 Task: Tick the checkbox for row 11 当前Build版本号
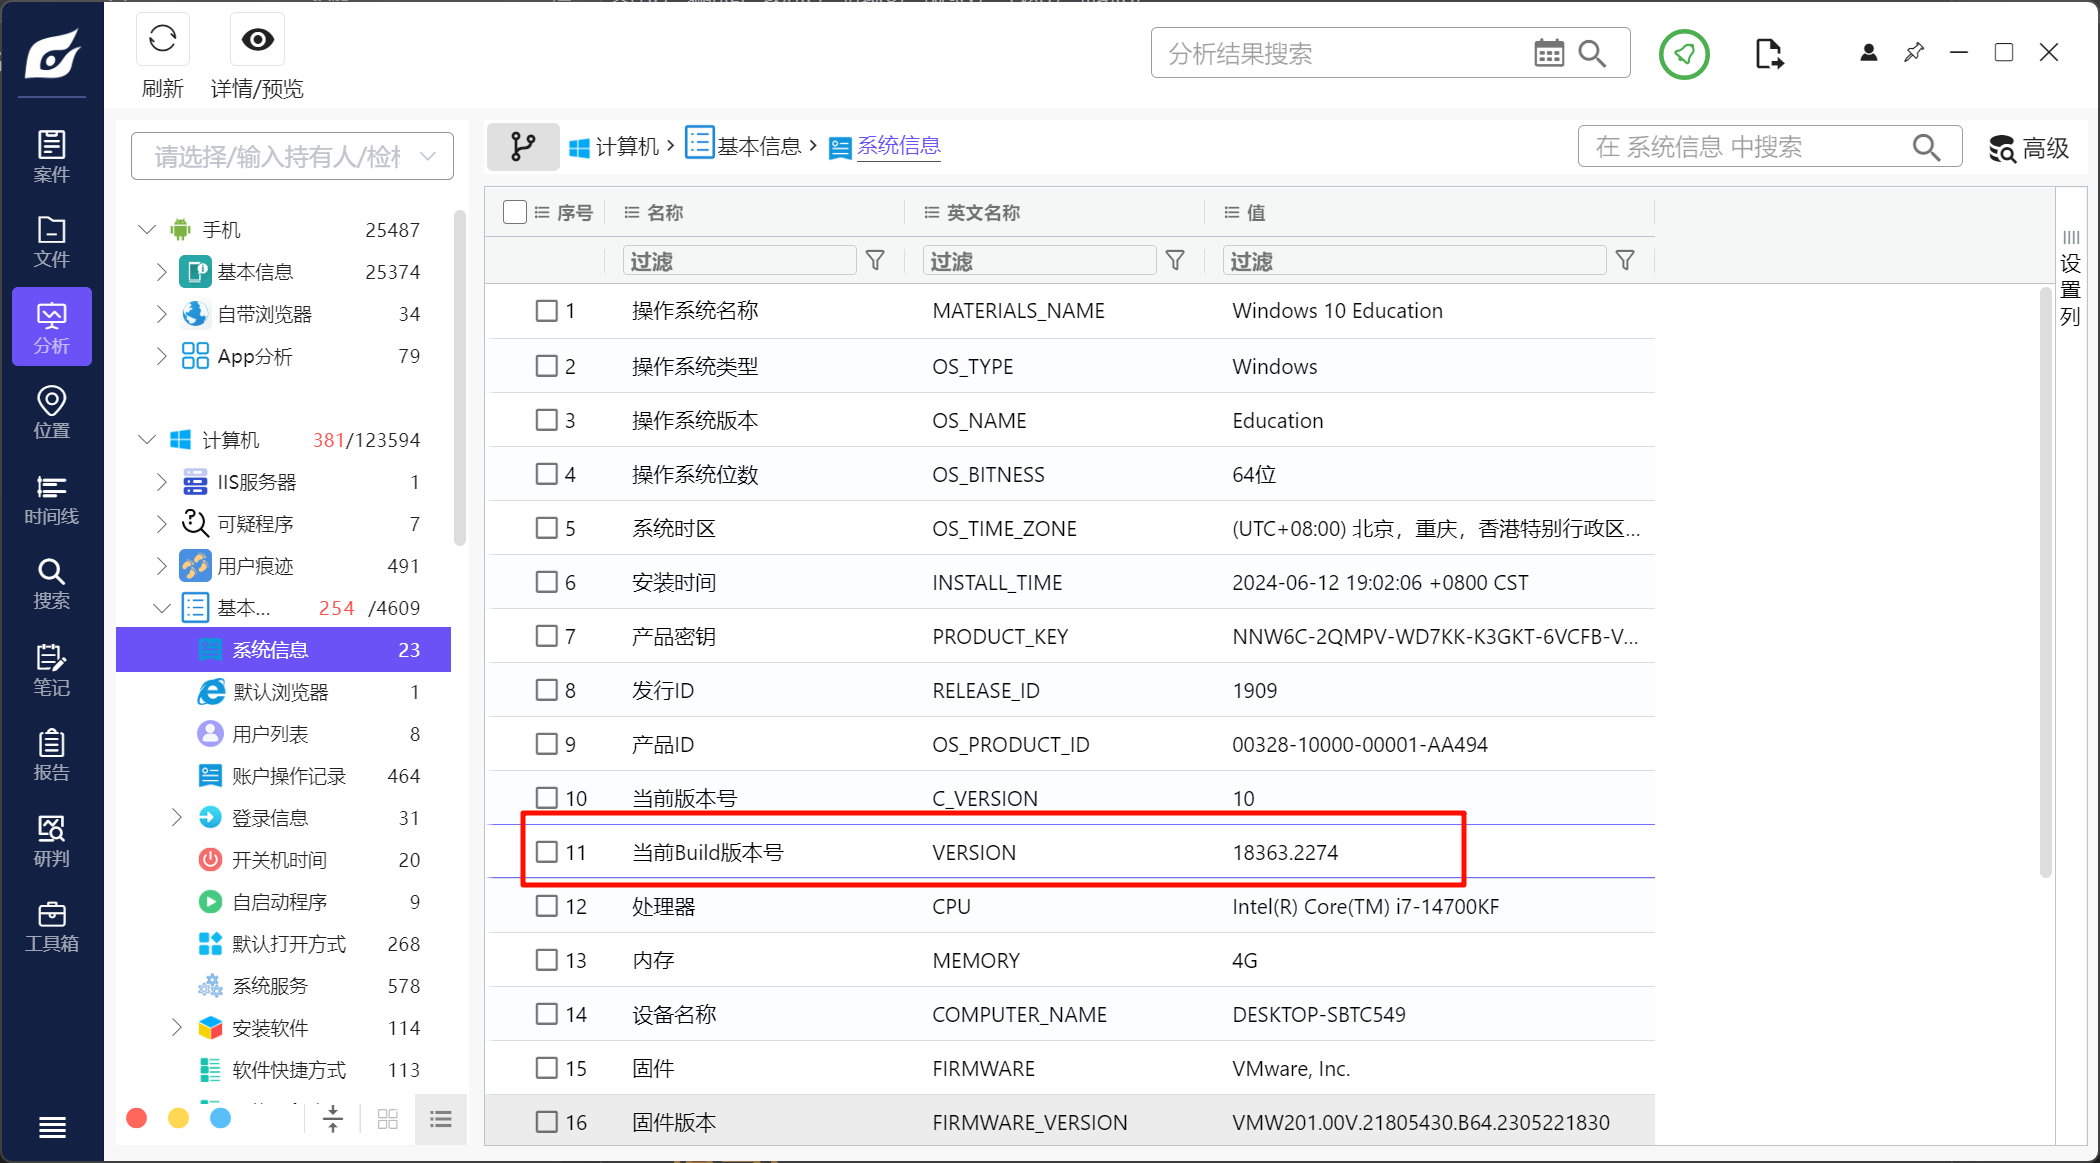pos(546,852)
